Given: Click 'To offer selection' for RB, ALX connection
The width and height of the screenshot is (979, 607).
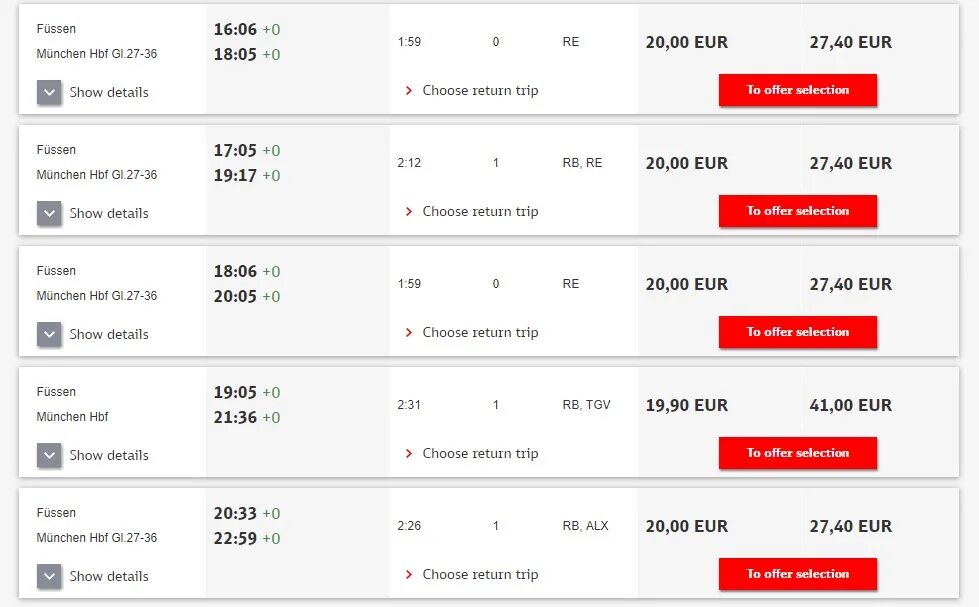Looking at the screenshot, I should coord(798,574).
